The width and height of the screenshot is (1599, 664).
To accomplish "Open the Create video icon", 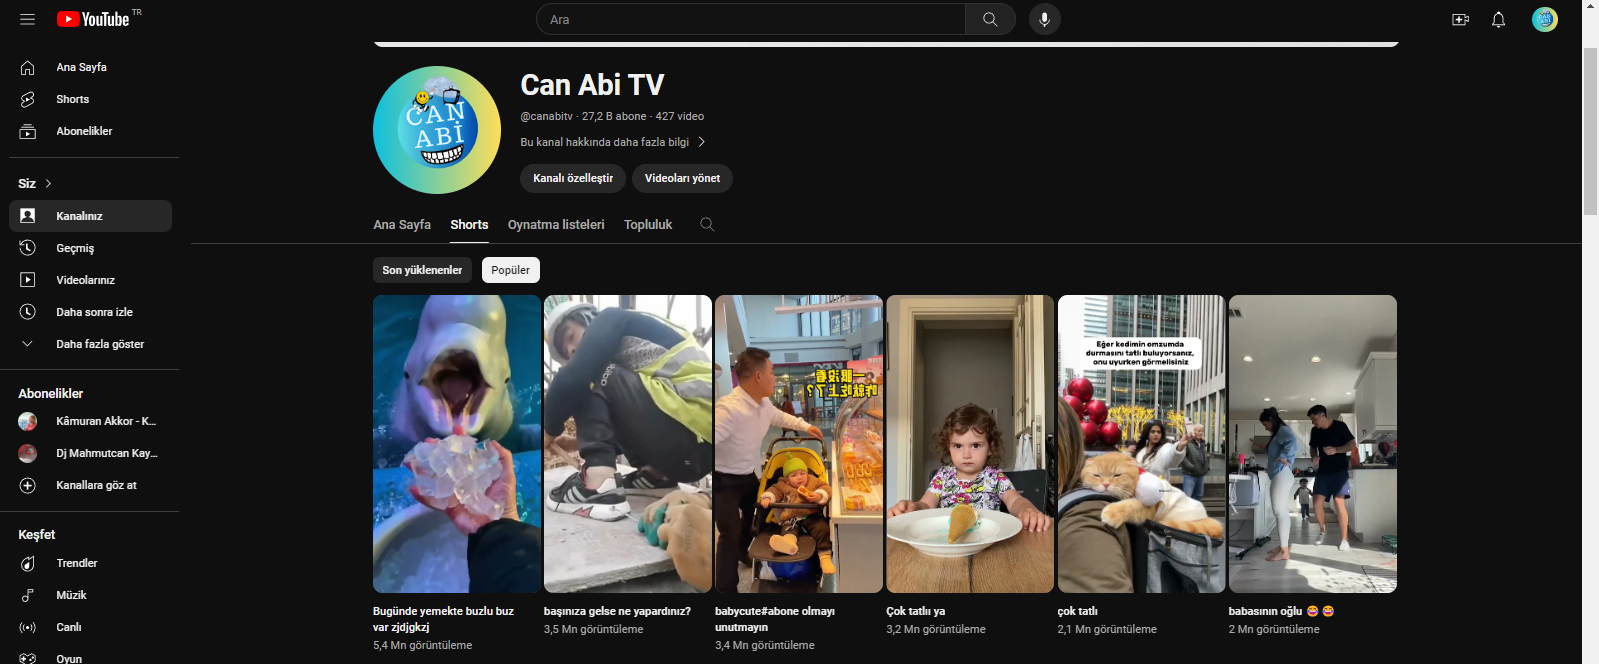I will click(x=1460, y=19).
